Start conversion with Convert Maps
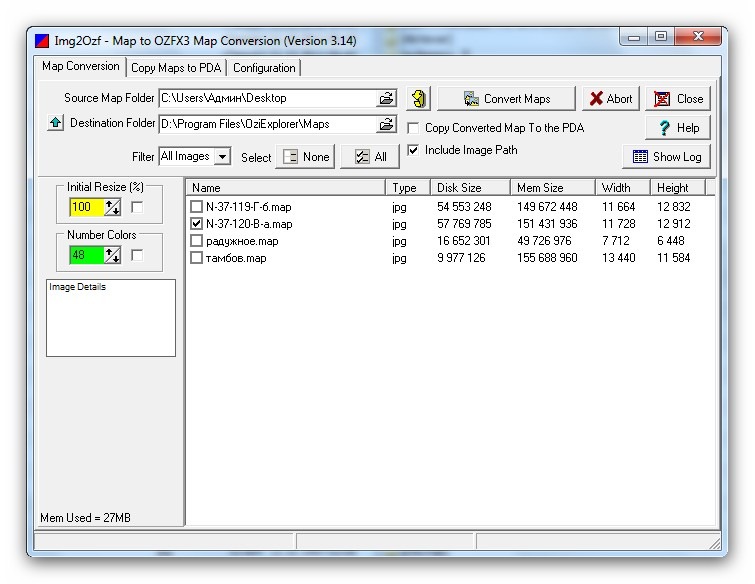755x584 pixels. pyautogui.click(x=506, y=99)
